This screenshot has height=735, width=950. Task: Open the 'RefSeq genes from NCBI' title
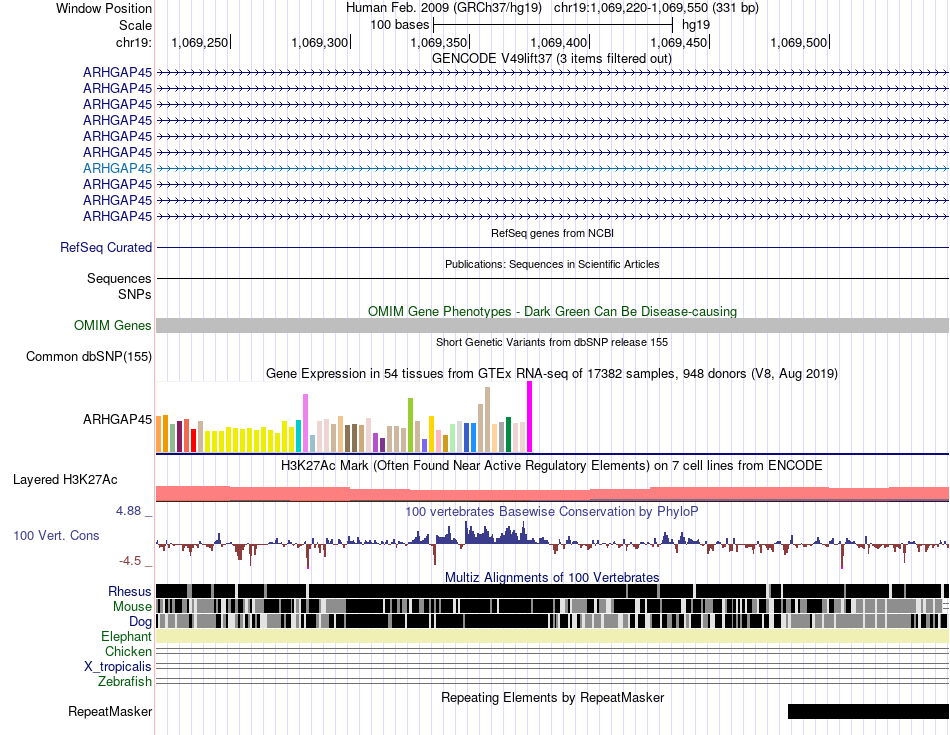pos(552,233)
